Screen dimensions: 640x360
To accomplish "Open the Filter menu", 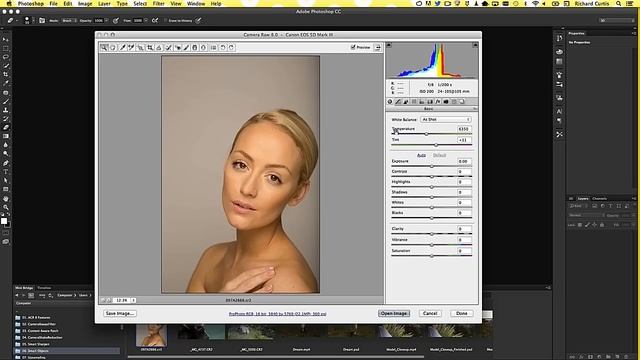I will point(158,4).
